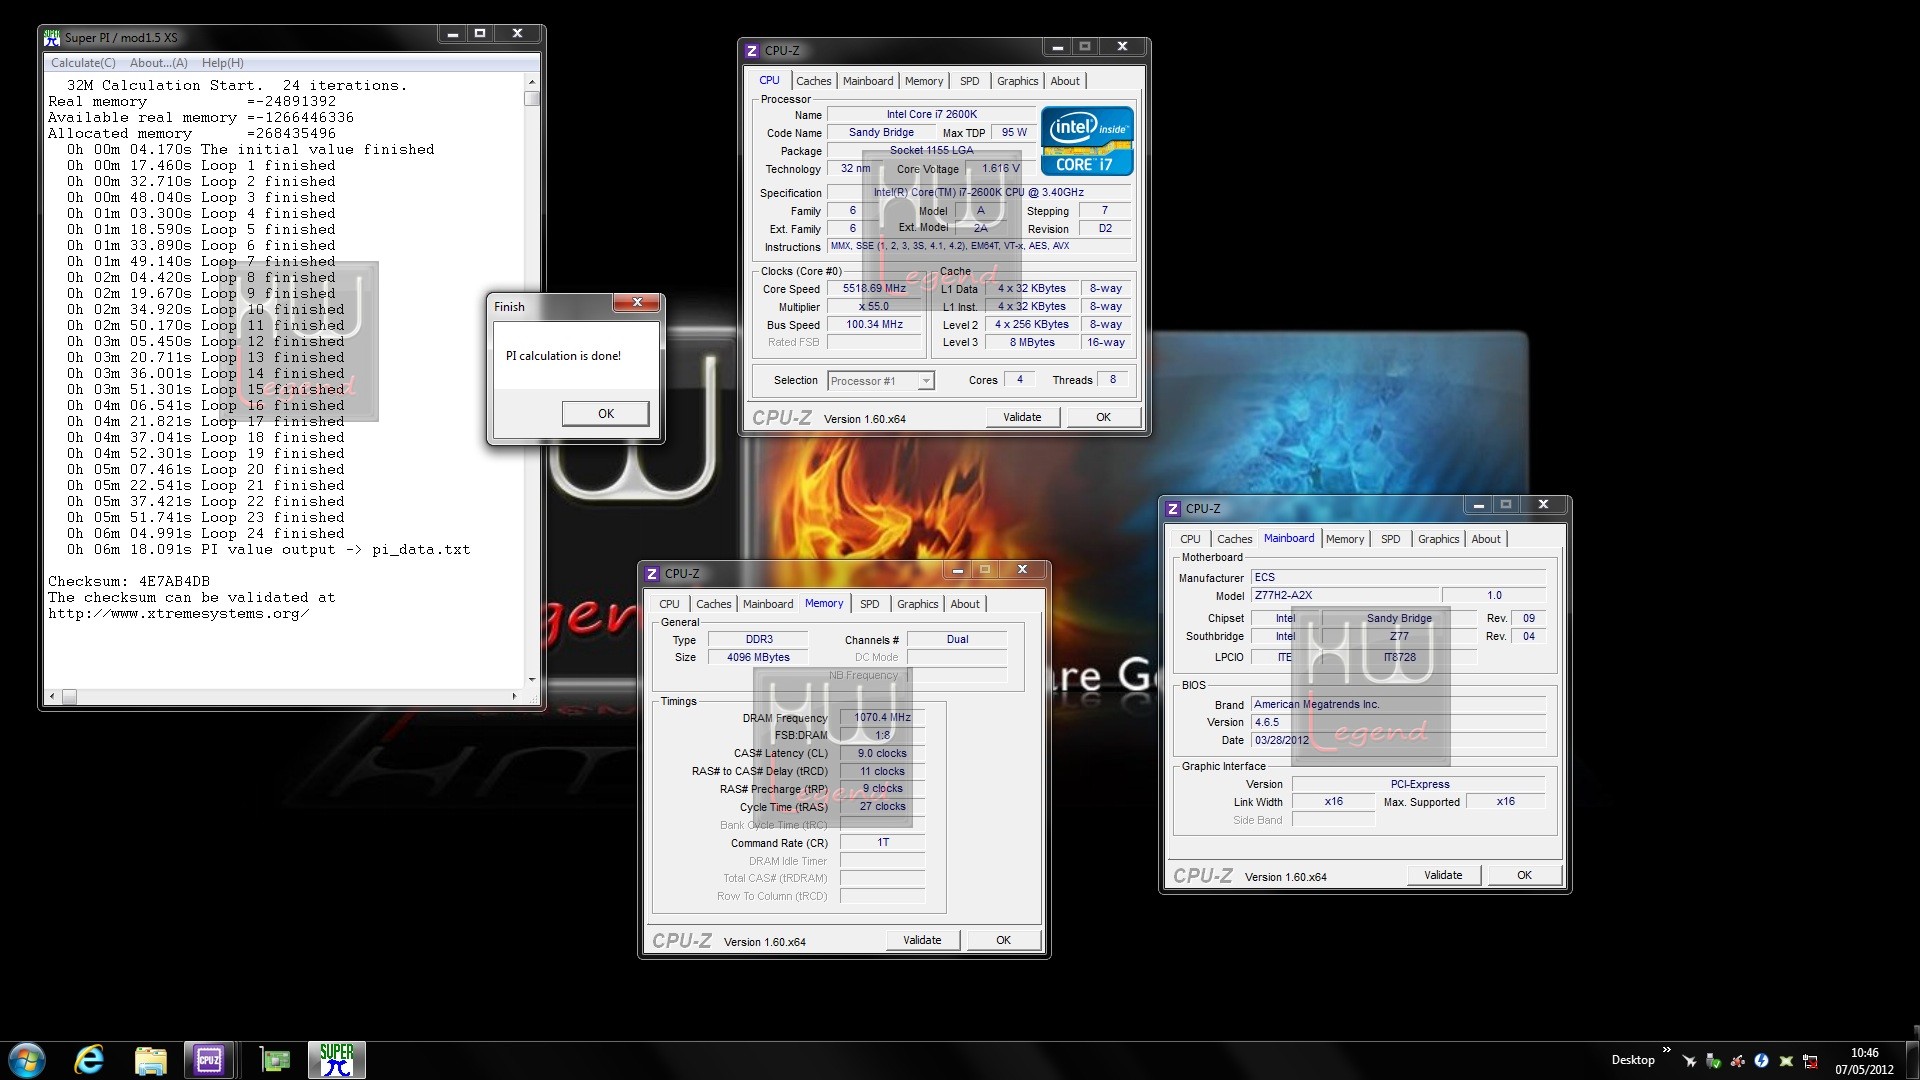Open About tab in top CPU-Z window

[1064, 81]
